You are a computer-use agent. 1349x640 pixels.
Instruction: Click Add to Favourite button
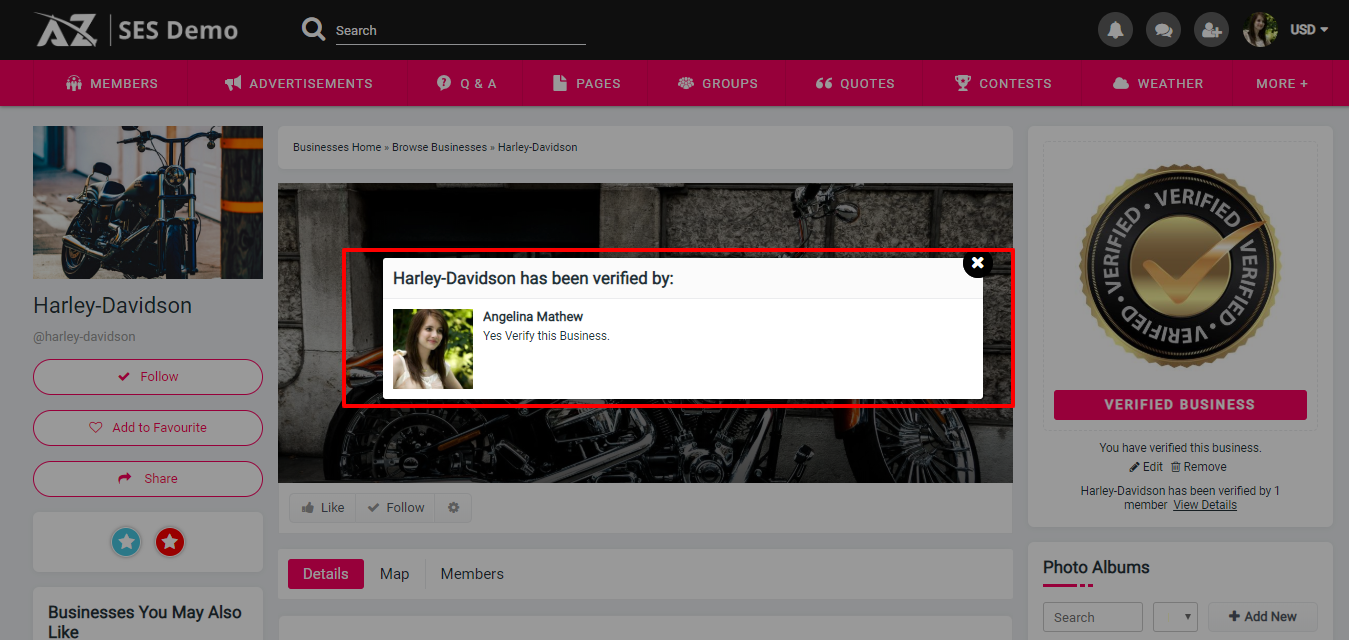point(148,427)
